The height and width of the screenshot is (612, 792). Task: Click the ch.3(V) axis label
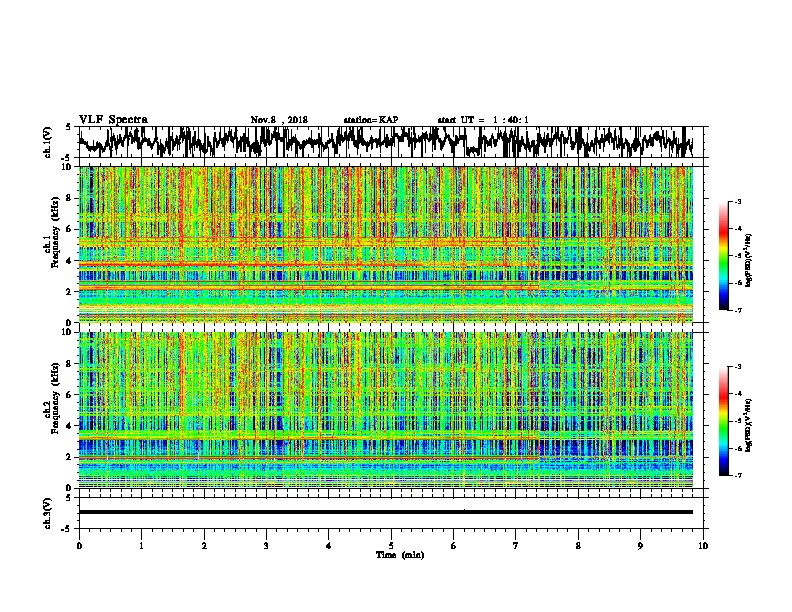point(48,513)
